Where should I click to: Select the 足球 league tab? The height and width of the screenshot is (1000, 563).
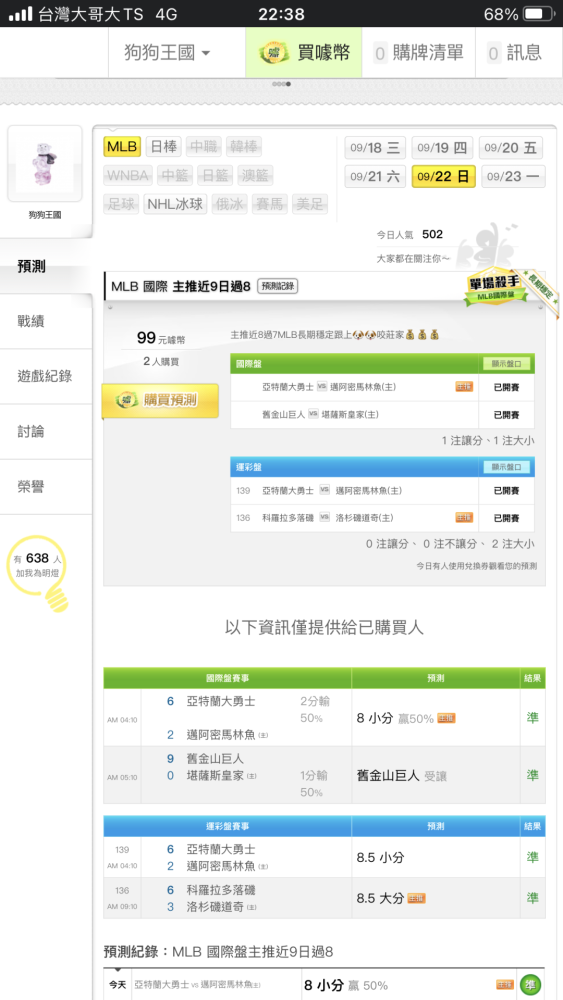121,204
